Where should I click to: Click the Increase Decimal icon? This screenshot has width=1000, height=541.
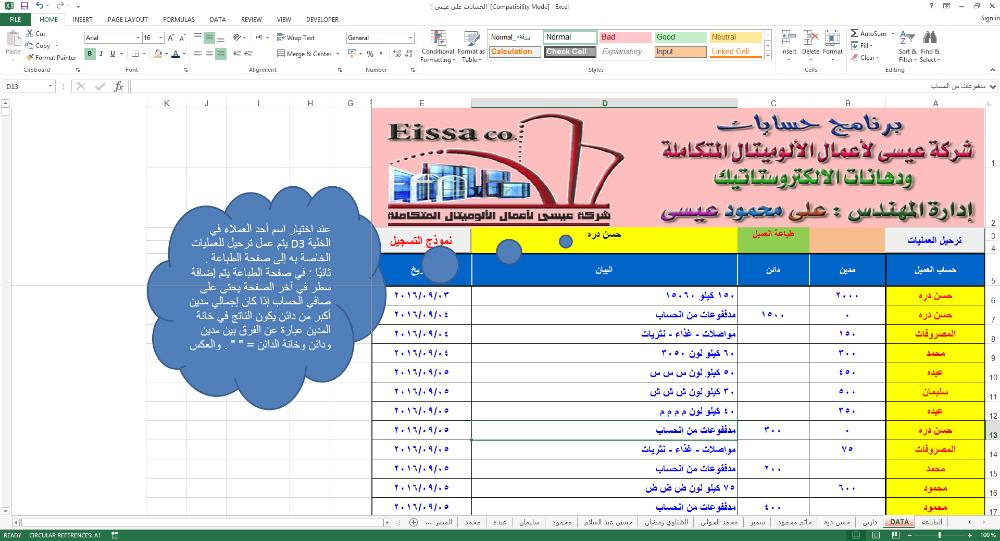[x=398, y=54]
